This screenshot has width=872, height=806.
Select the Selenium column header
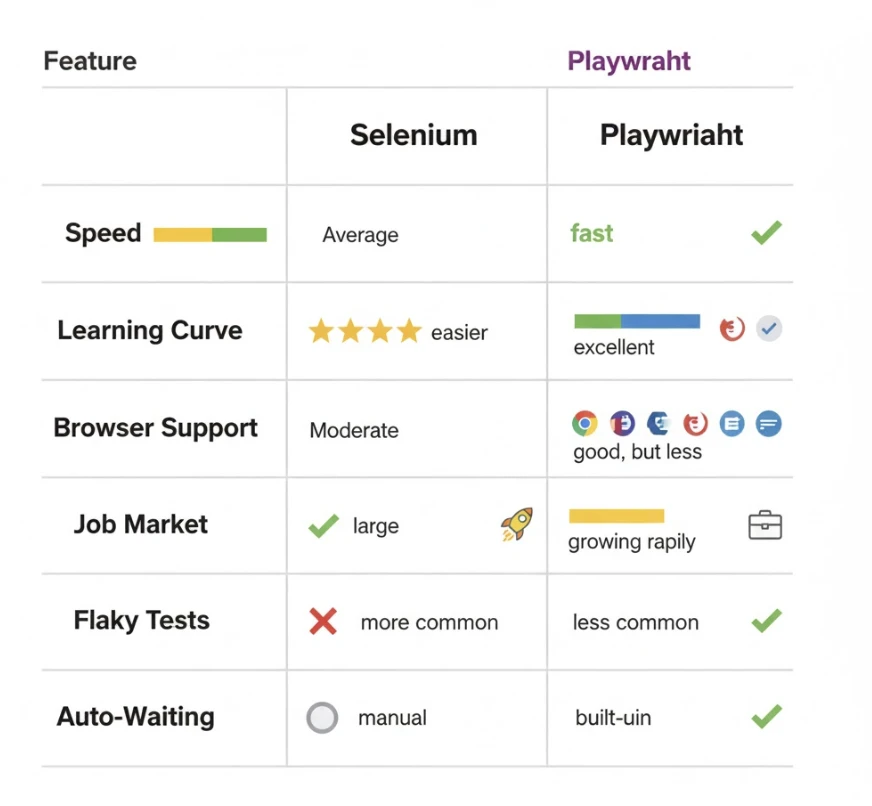413,136
